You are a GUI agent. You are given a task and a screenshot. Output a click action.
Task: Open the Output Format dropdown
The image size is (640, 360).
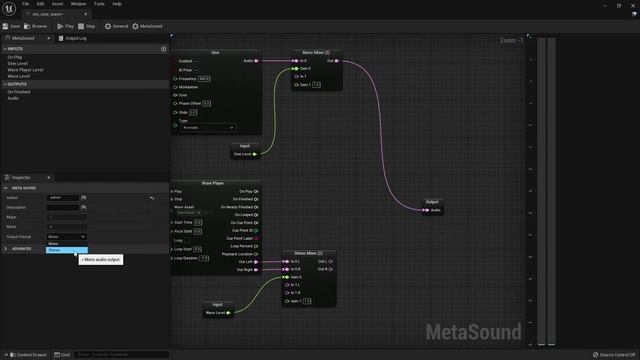click(x=67, y=237)
